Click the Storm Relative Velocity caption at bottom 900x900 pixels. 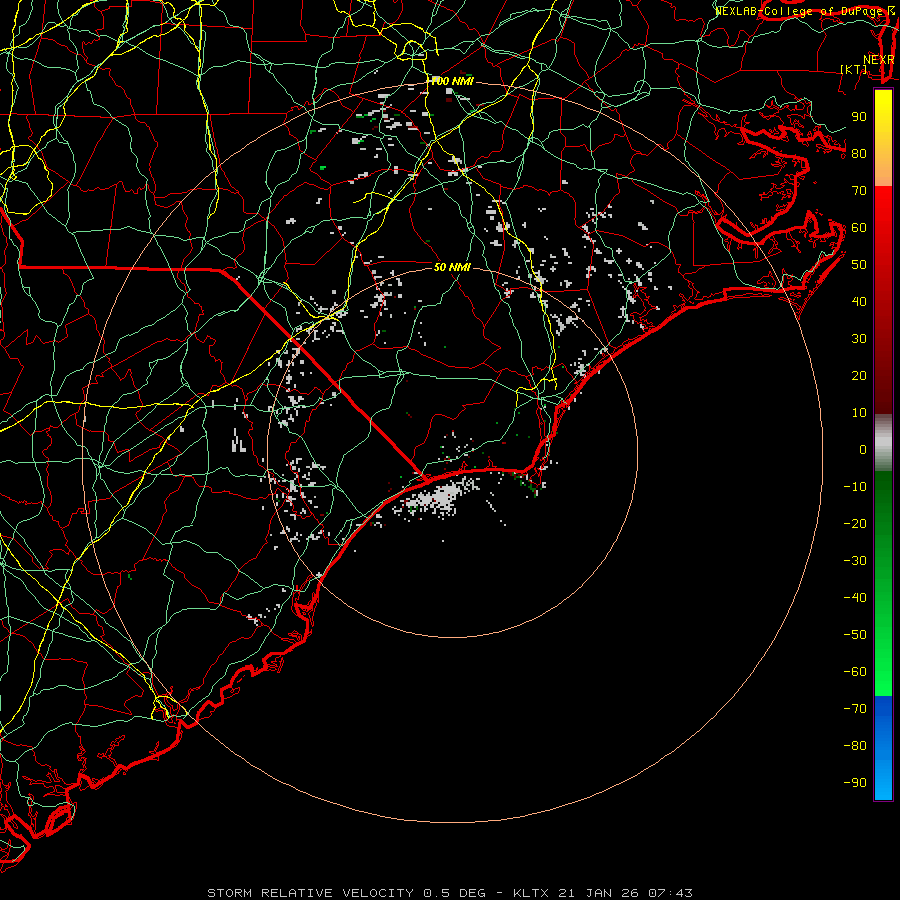coord(449,893)
